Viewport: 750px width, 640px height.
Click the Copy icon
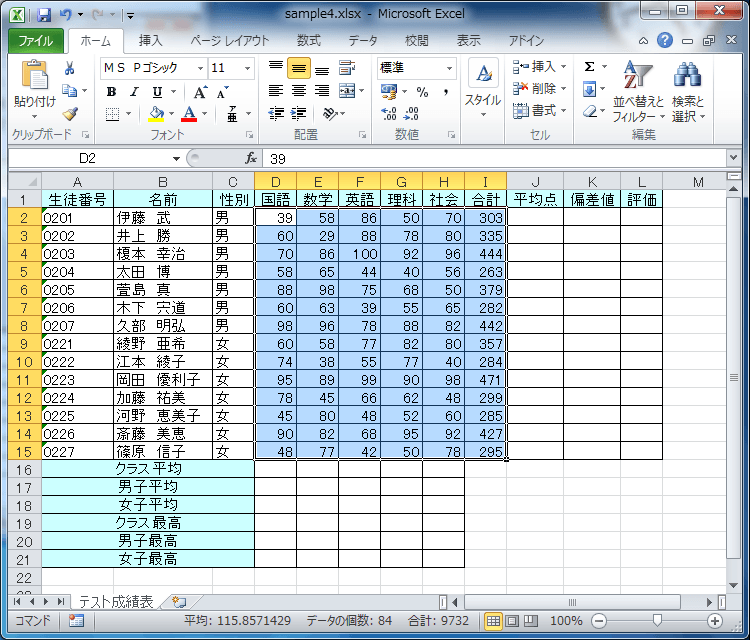point(69,90)
